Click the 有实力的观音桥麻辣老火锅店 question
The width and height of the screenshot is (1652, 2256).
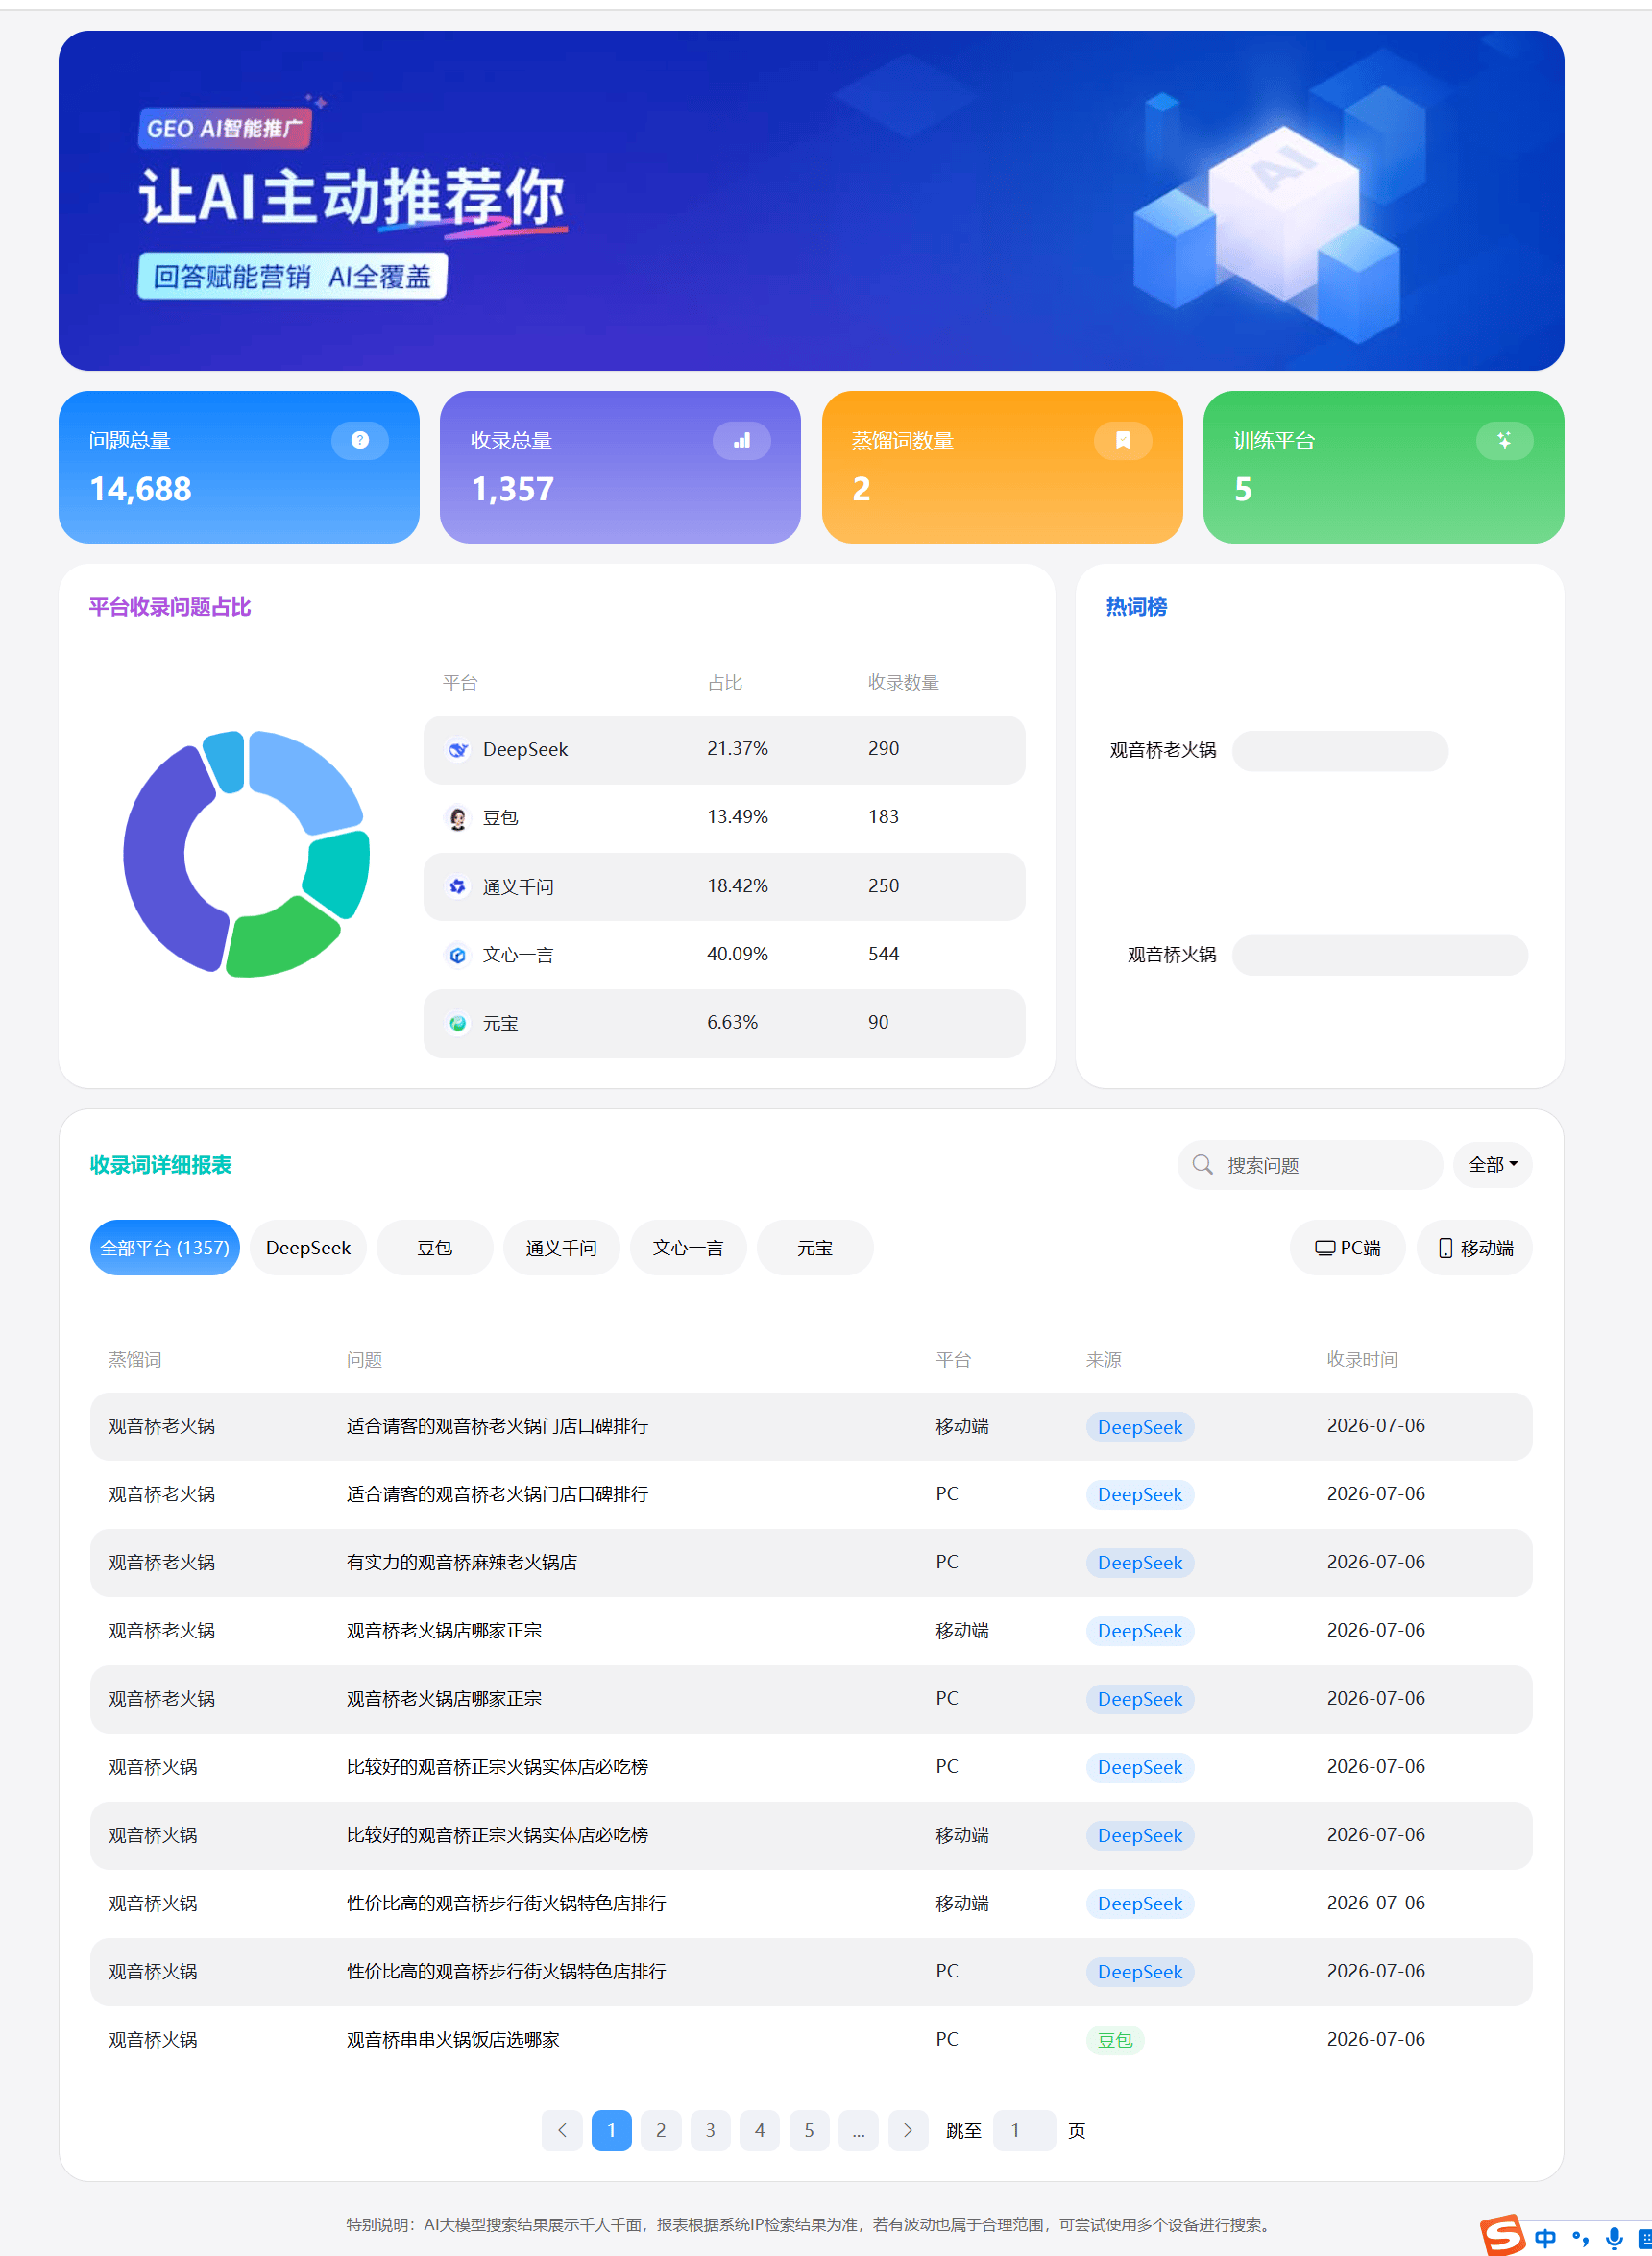pos(462,1563)
